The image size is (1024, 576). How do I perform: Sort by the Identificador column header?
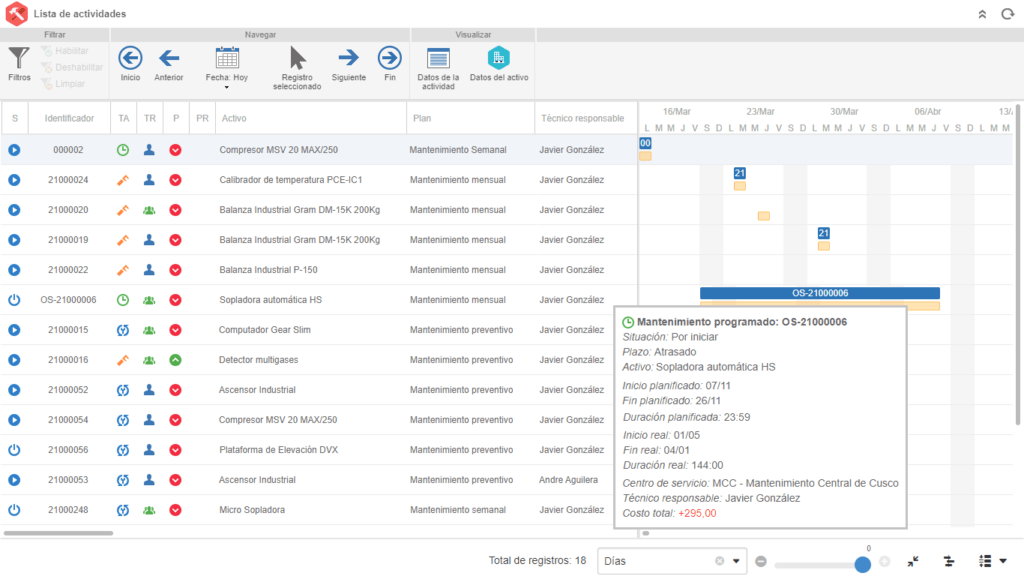click(68, 118)
